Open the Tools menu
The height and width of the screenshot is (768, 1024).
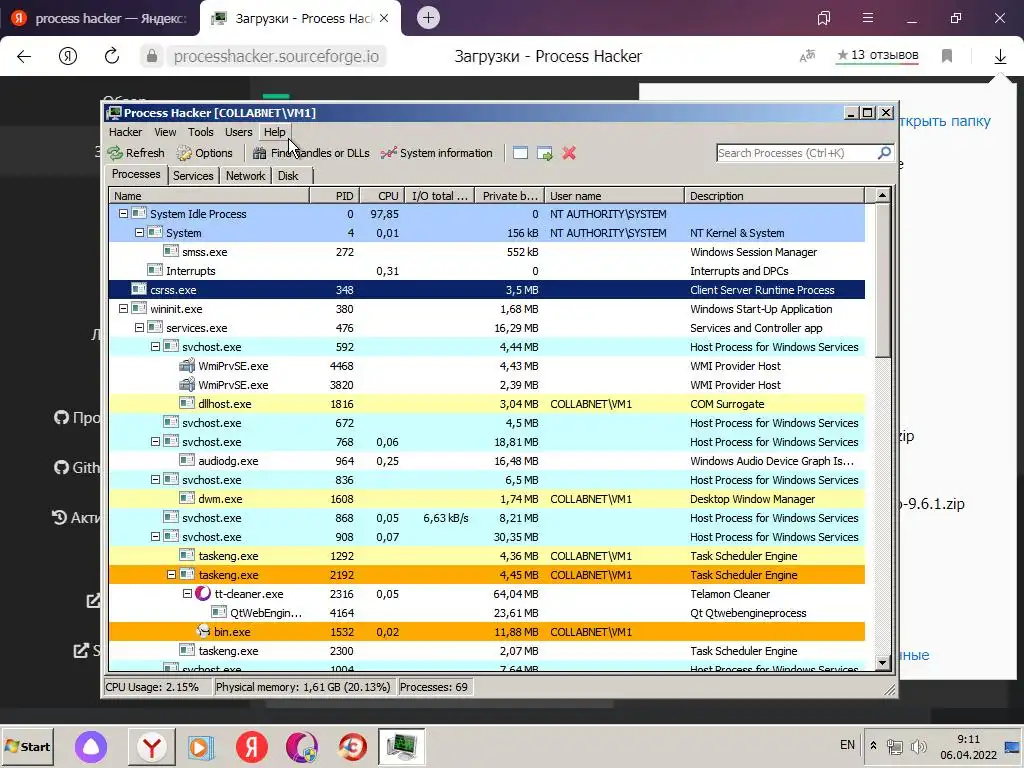(200, 132)
